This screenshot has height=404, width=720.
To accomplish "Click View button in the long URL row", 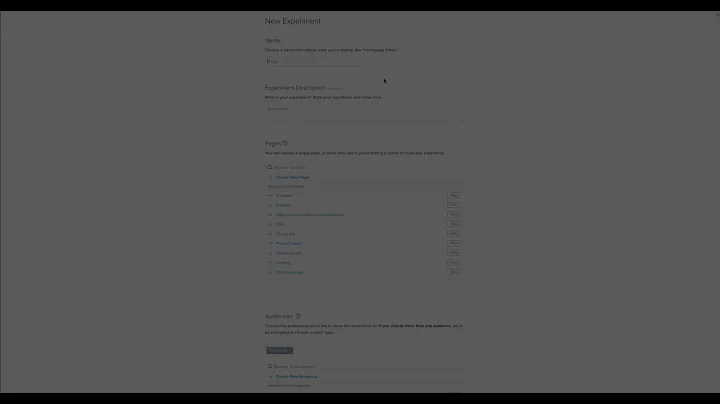I will click(x=453, y=214).
